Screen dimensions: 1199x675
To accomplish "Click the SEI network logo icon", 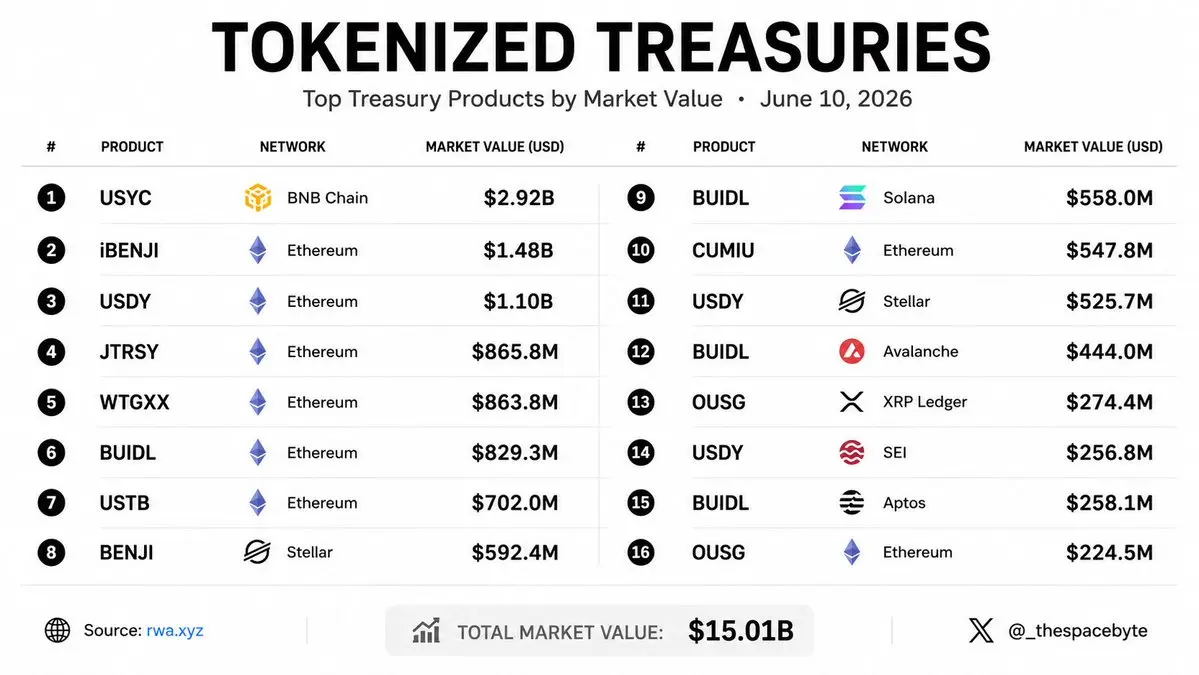I will 852,453.
